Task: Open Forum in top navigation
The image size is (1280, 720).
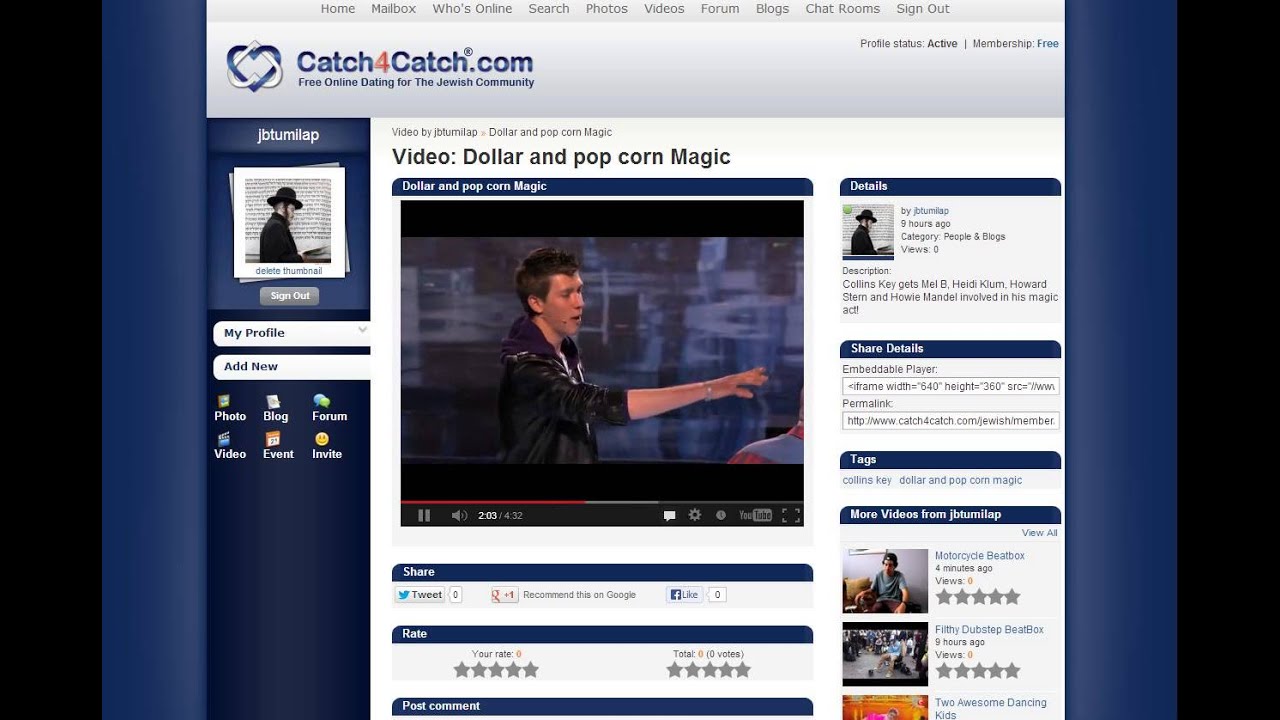Action: (720, 9)
